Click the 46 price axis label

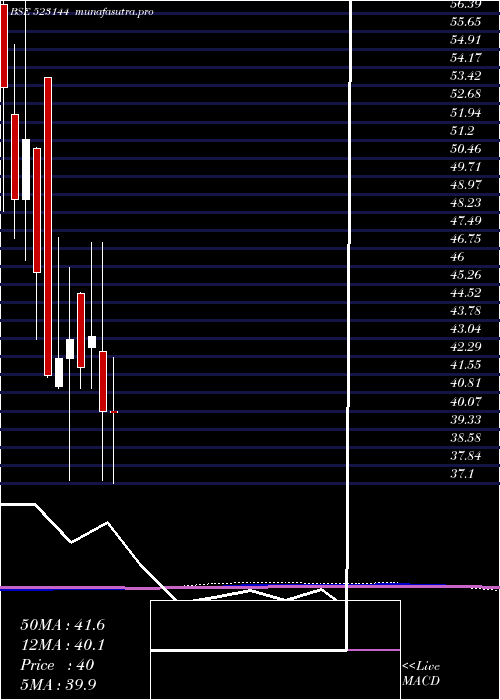pos(457,257)
